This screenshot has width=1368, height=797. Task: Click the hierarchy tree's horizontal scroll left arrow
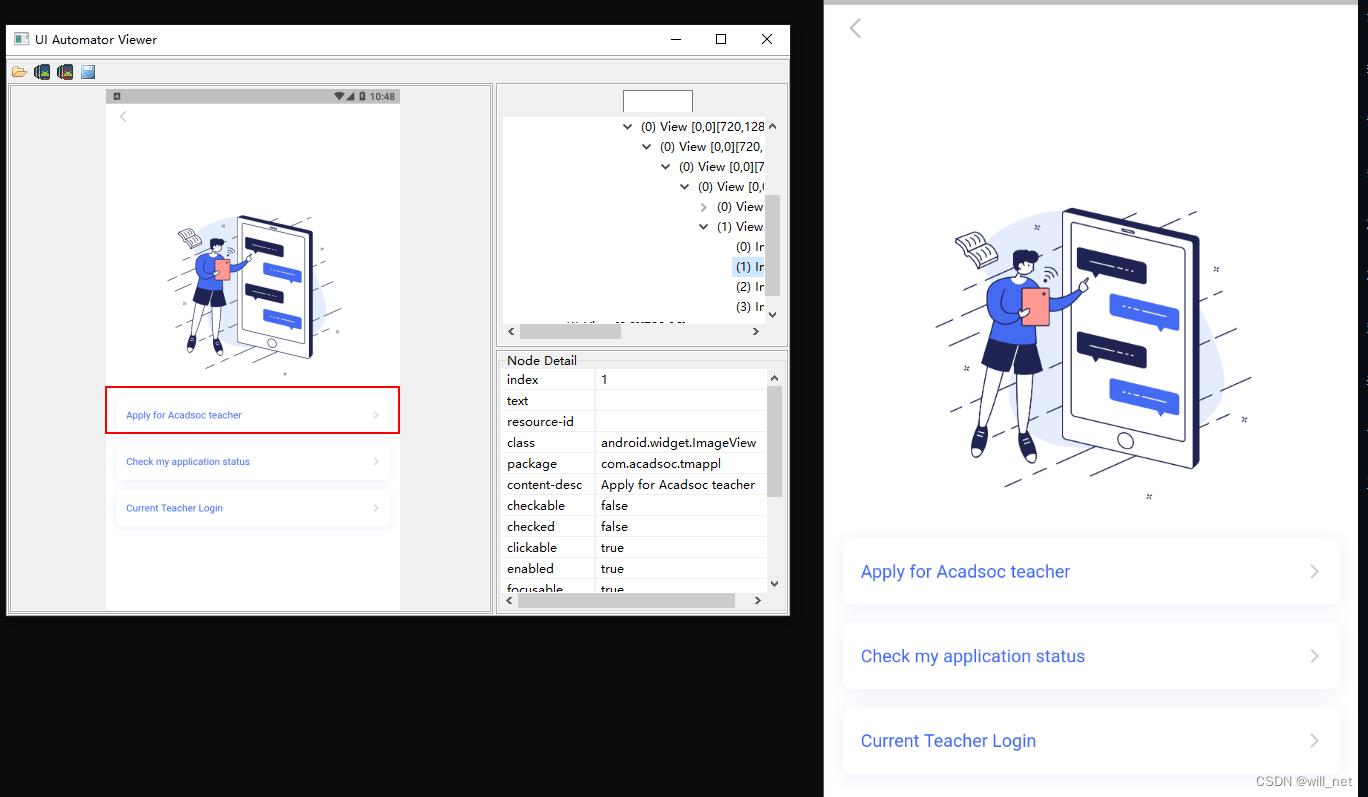tap(512, 331)
